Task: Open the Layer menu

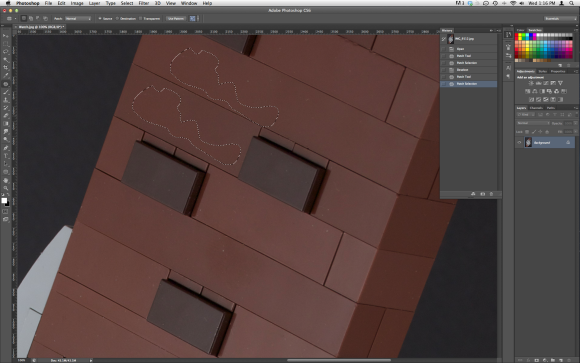Action: [x=94, y=3]
